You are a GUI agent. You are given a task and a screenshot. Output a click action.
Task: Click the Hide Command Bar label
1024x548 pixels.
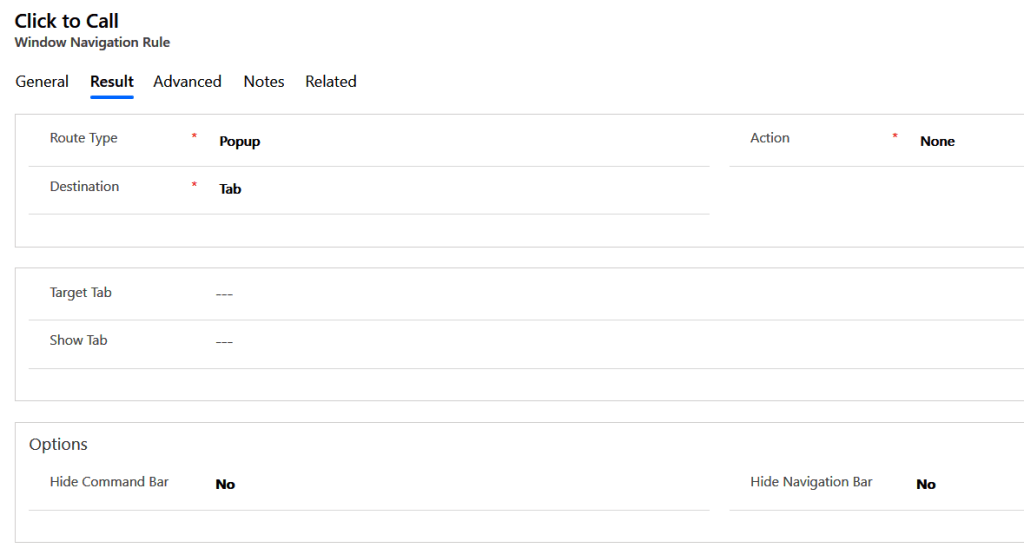pyautogui.click(x=109, y=482)
